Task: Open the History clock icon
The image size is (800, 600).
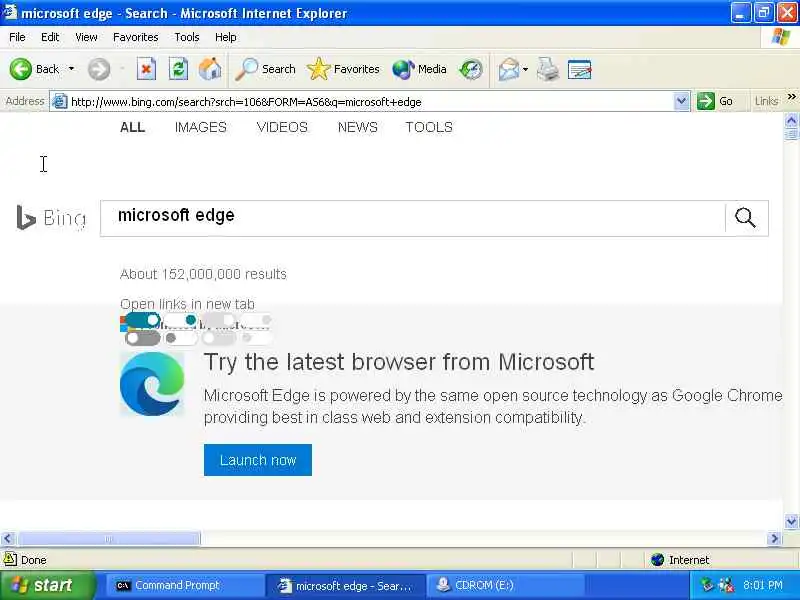Action: [470, 69]
